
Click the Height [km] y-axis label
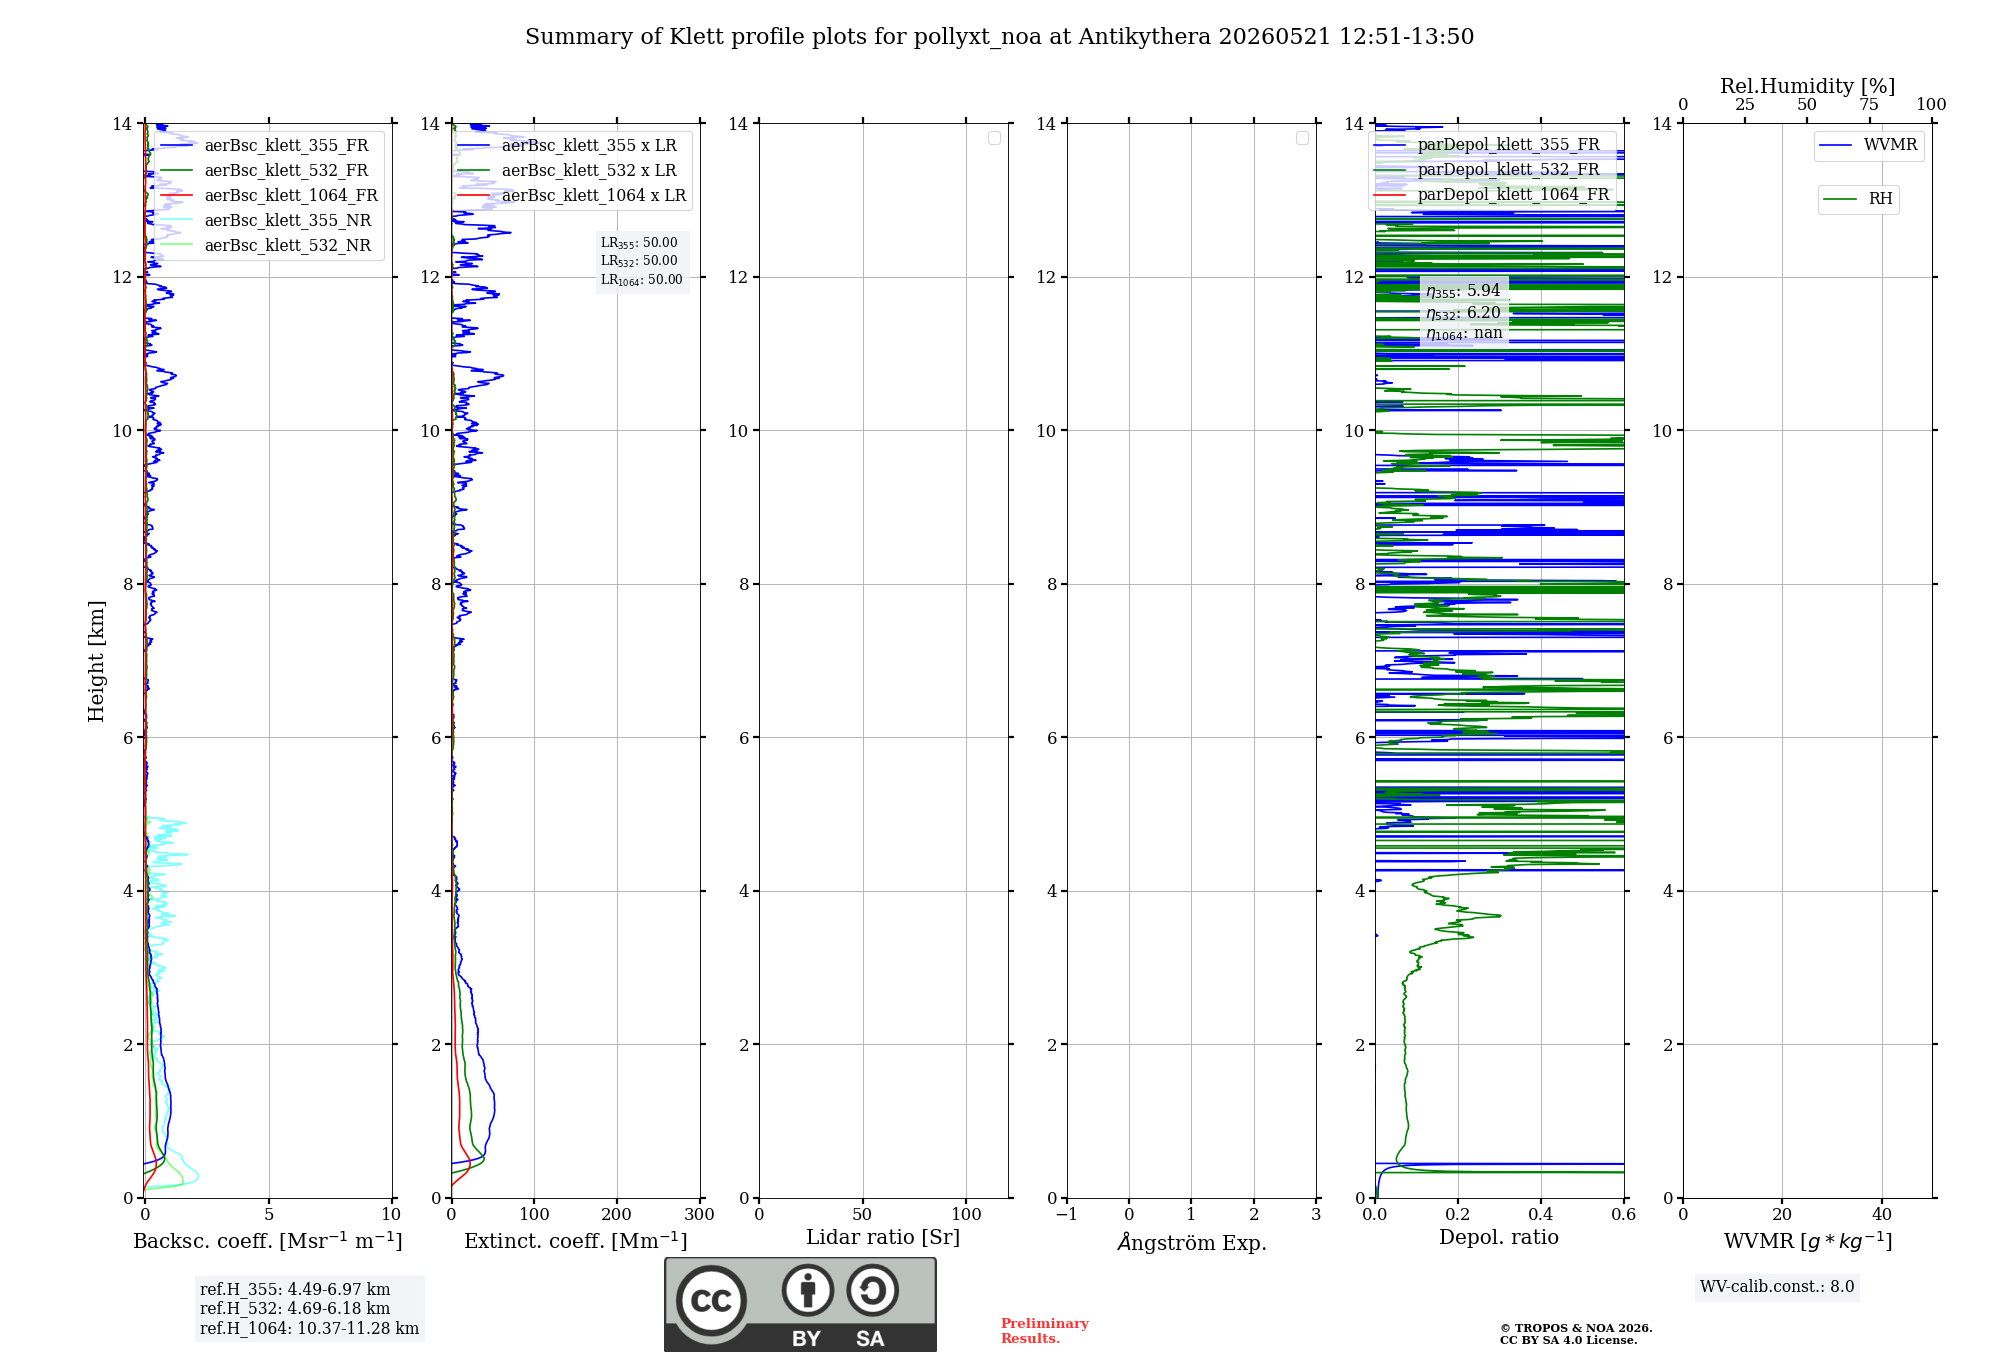pyautogui.click(x=96, y=661)
